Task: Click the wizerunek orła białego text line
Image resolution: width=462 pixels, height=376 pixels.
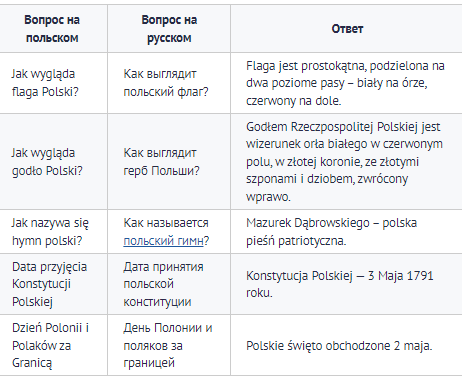Action: click(x=344, y=144)
